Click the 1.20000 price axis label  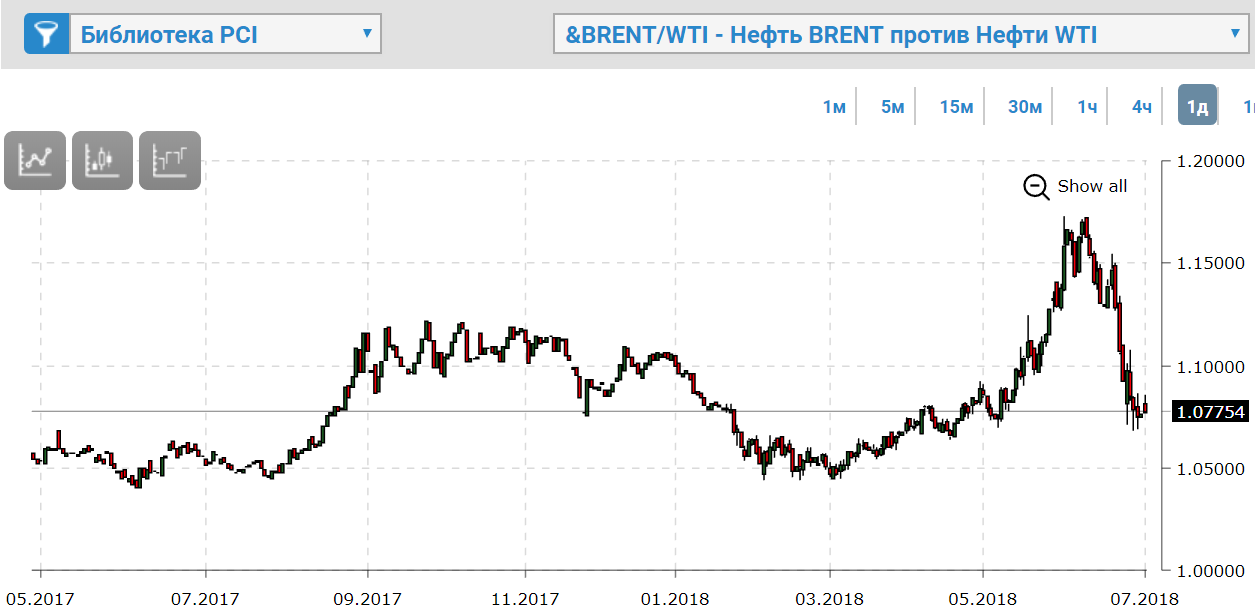[1208, 161]
